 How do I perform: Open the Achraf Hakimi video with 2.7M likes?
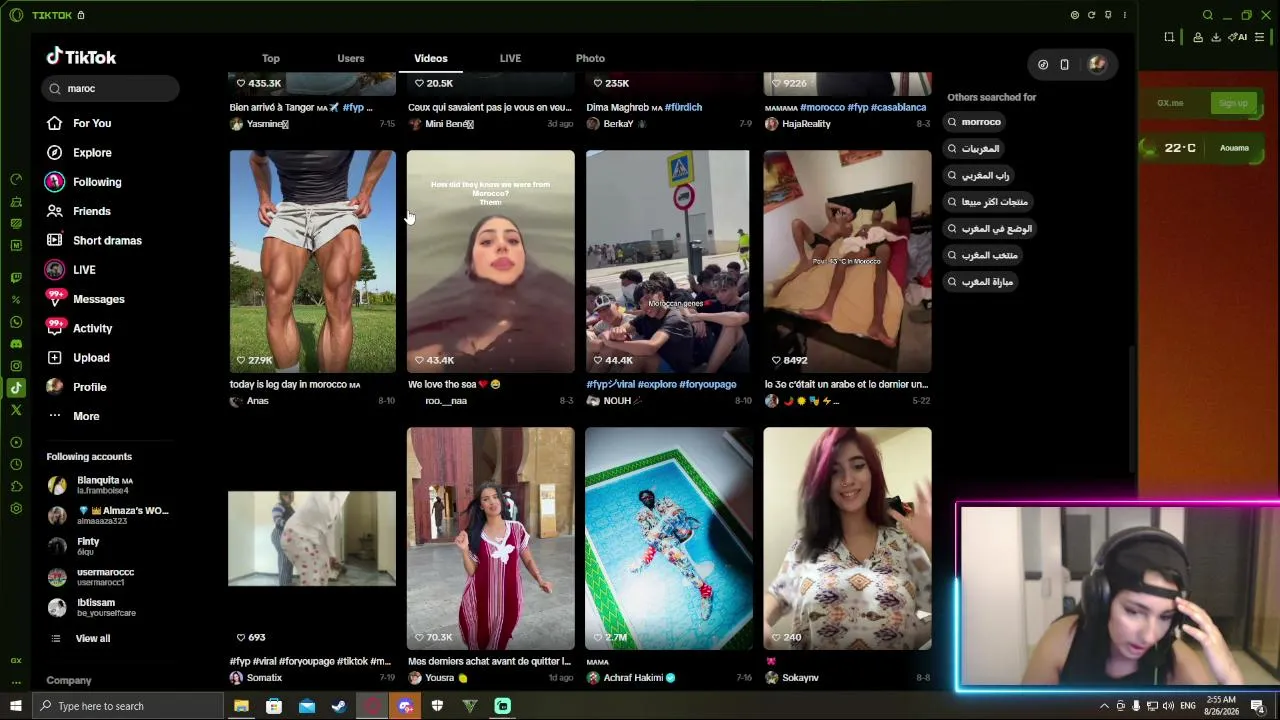point(669,538)
